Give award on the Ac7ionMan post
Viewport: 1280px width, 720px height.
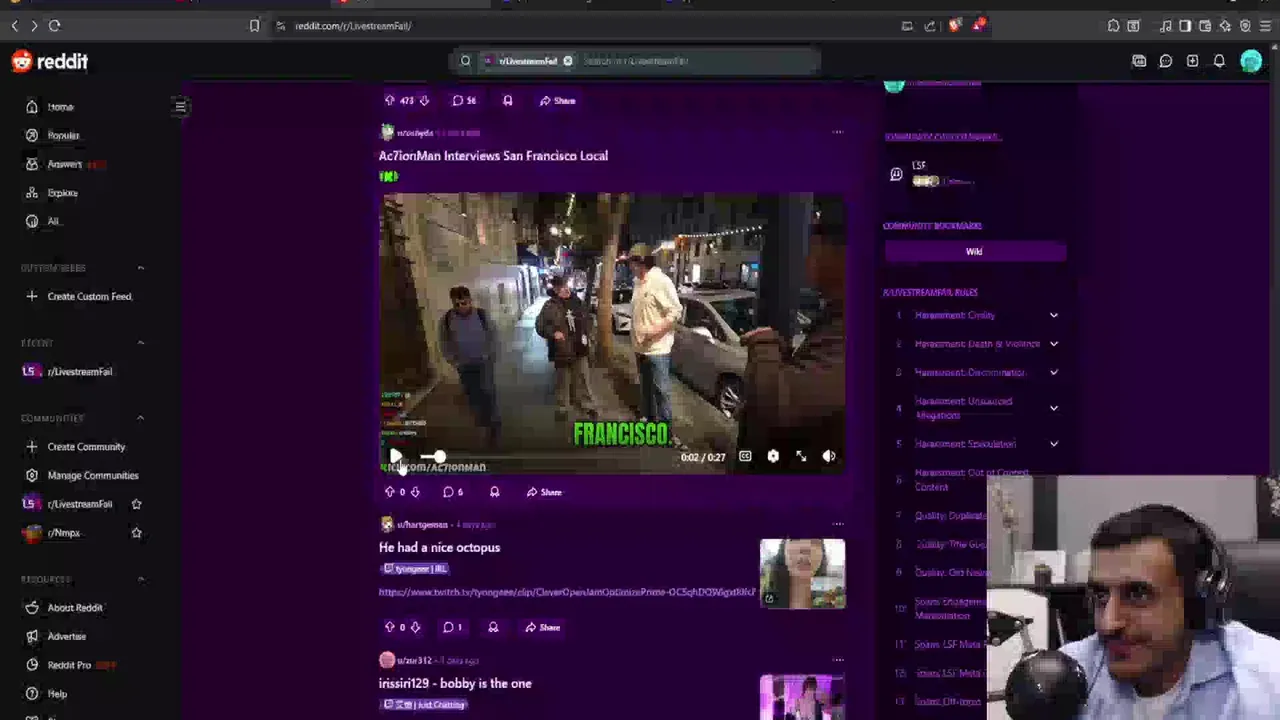pos(494,492)
